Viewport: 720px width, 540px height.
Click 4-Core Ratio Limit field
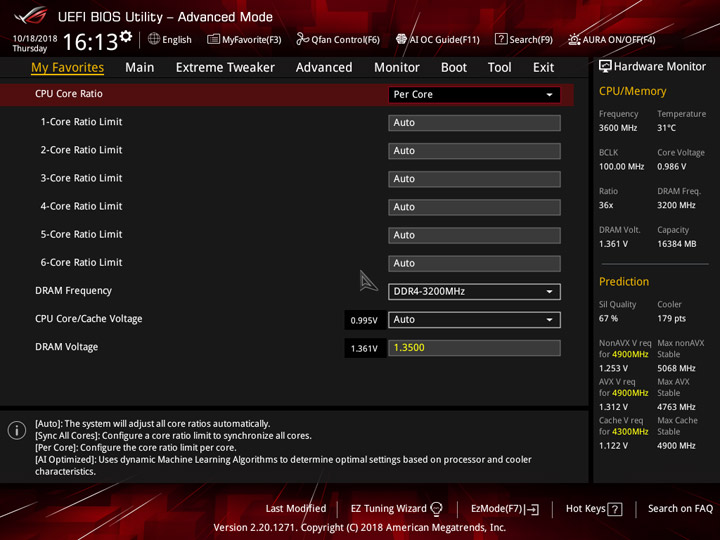pos(474,207)
